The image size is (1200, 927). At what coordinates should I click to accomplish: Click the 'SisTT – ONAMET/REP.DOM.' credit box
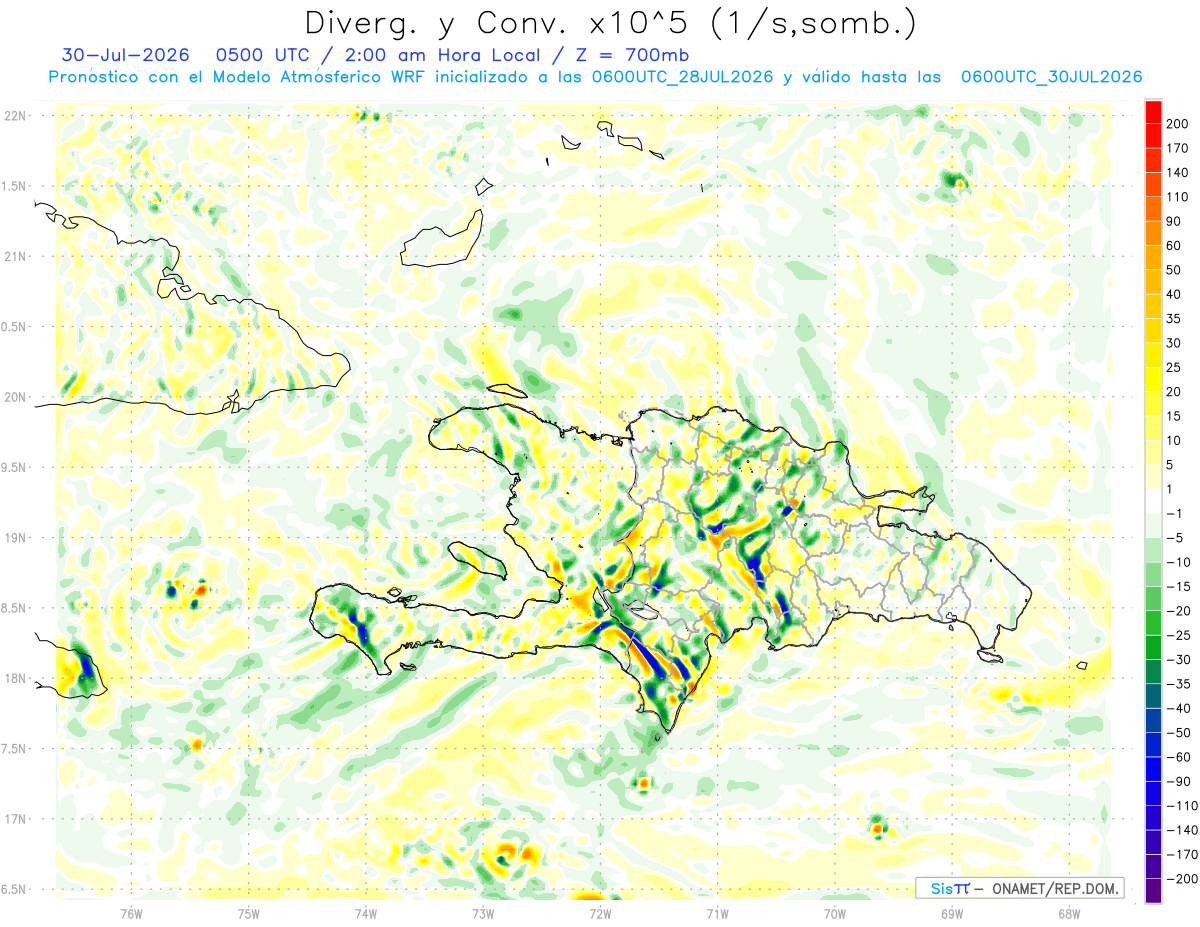(1019, 888)
